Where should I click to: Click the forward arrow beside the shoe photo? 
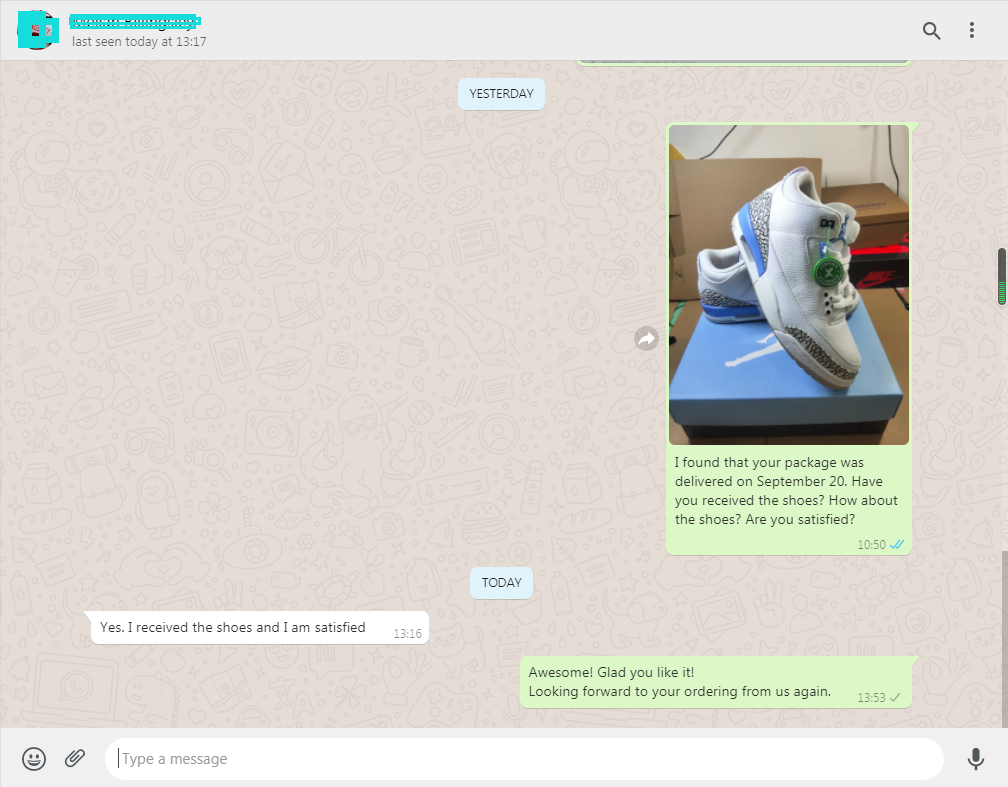(x=646, y=339)
